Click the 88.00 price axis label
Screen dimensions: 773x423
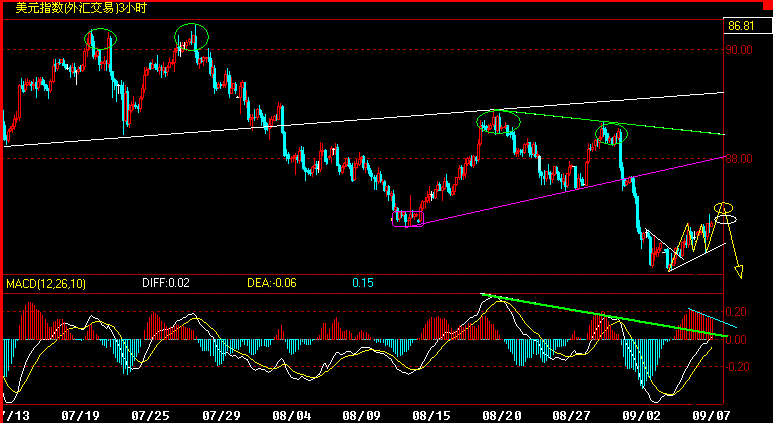(x=738, y=159)
